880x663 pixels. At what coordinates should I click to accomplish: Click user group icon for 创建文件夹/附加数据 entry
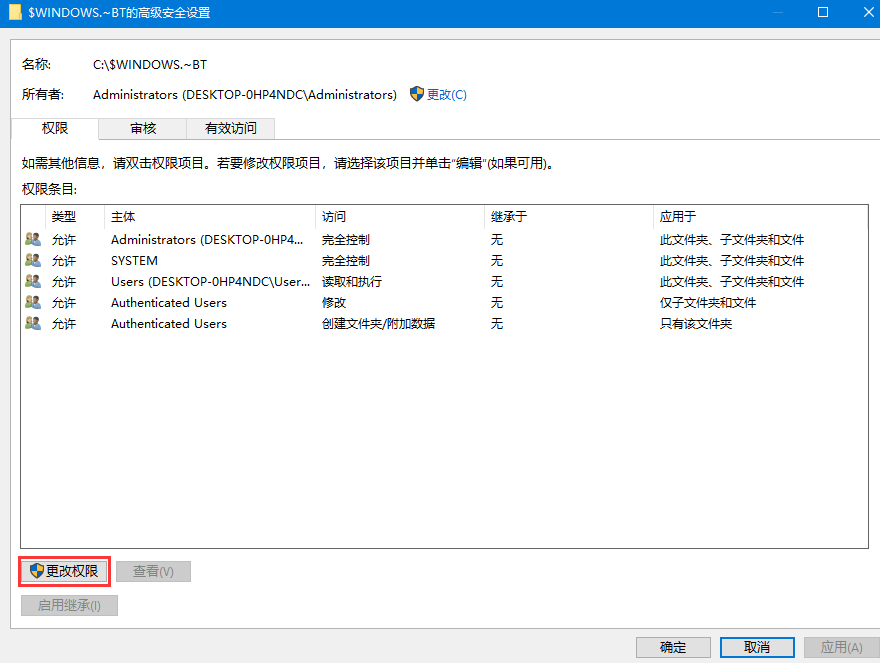[x=33, y=324]
